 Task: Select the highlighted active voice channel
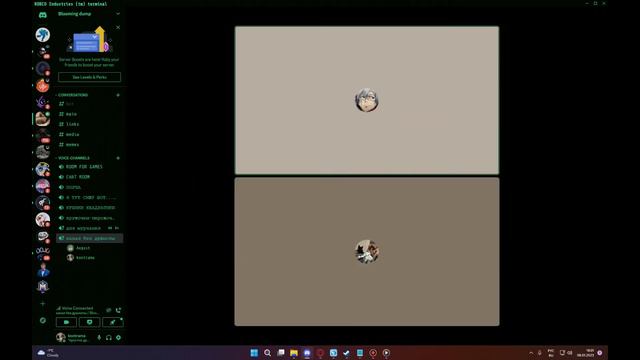[89, 238]
